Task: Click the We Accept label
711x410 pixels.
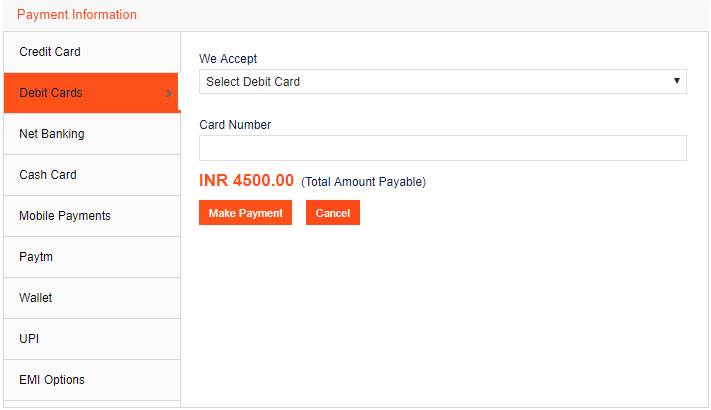Action: click(228, 59)
